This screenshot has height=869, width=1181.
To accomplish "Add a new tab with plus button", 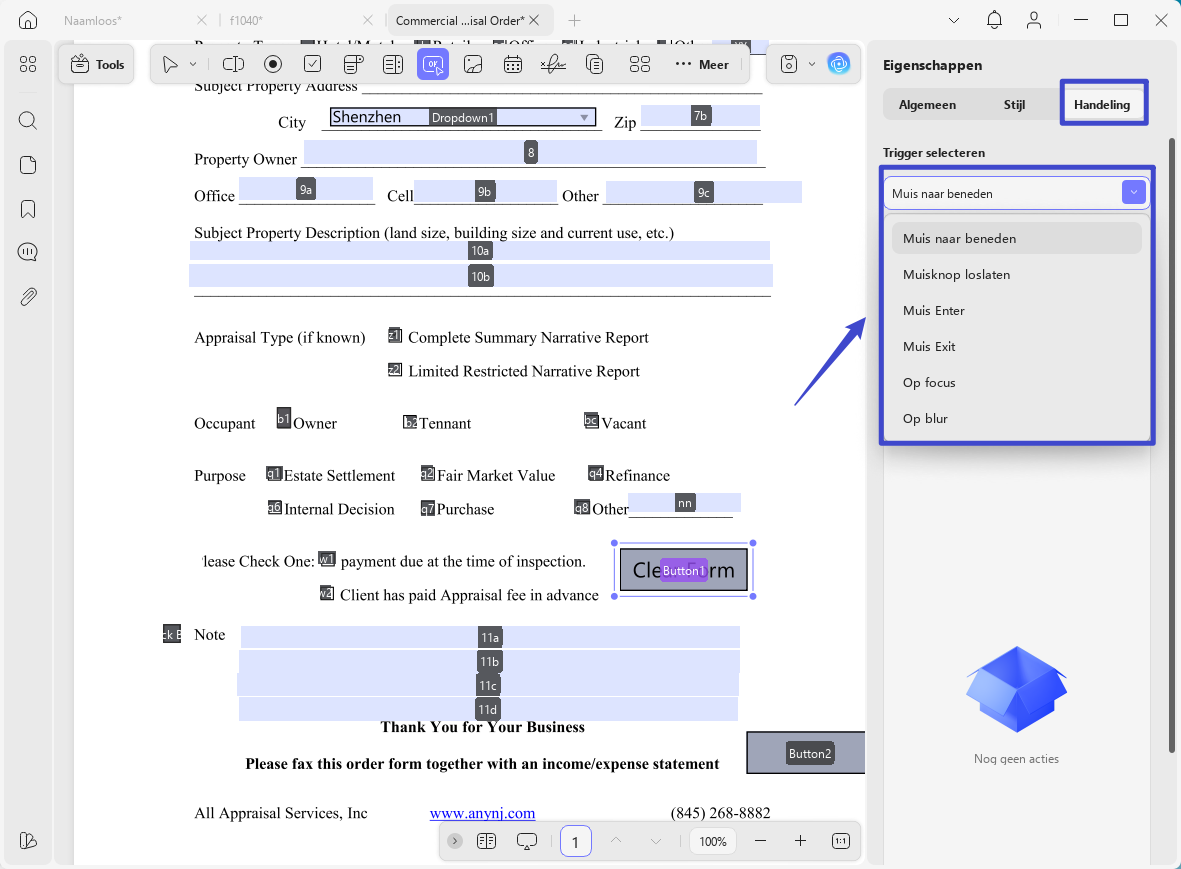I will [x=574, y=20].
